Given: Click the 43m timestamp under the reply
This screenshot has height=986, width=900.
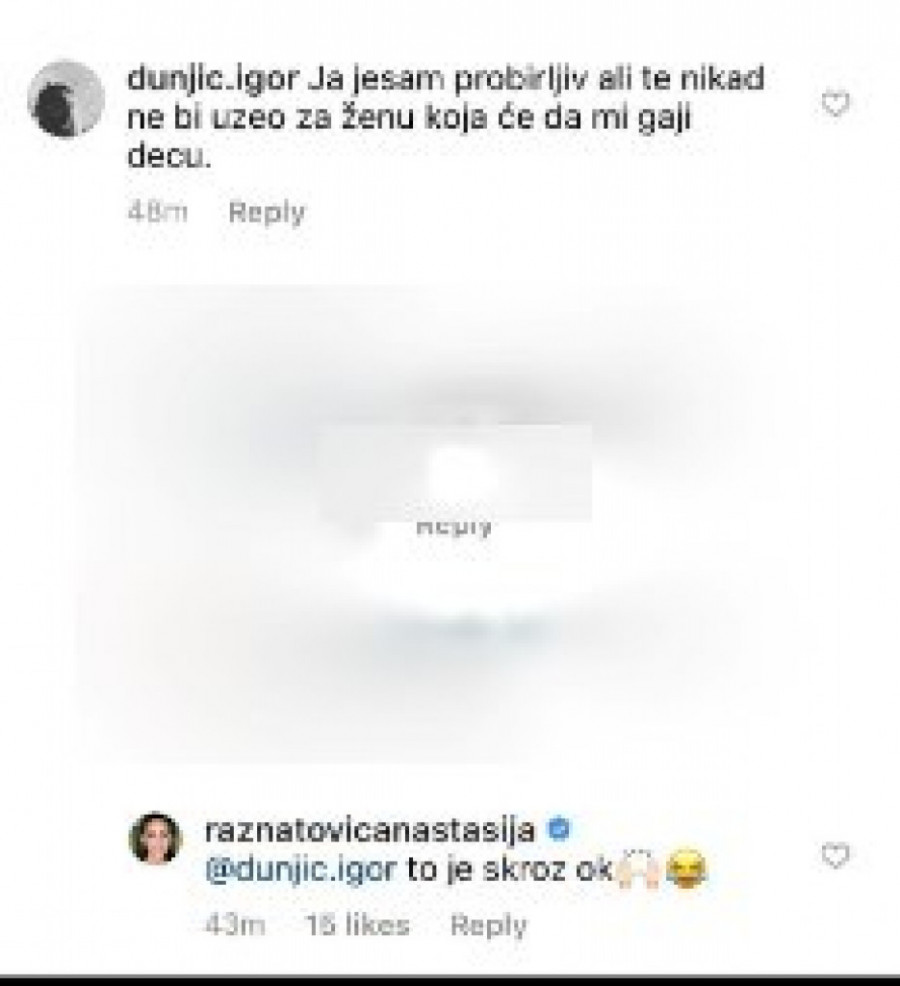Looking at the screenshot, I should point(235,925).
